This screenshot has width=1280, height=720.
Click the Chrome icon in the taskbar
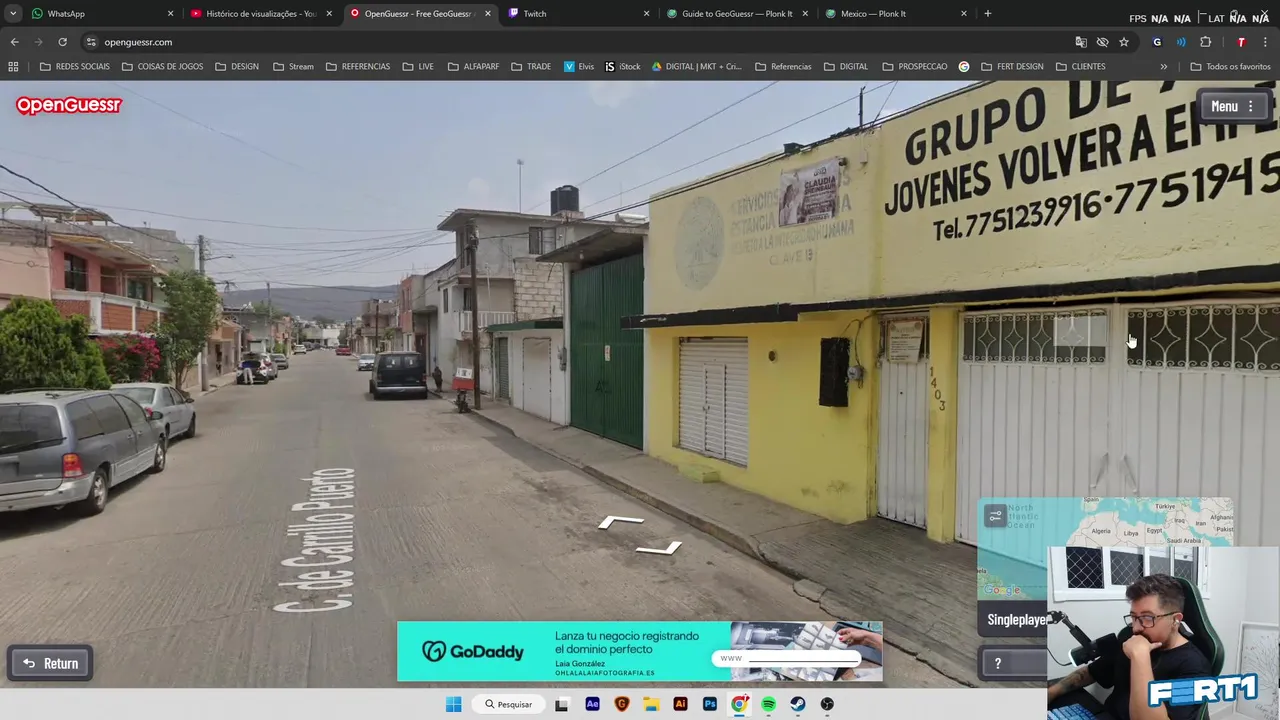point(739,704)
